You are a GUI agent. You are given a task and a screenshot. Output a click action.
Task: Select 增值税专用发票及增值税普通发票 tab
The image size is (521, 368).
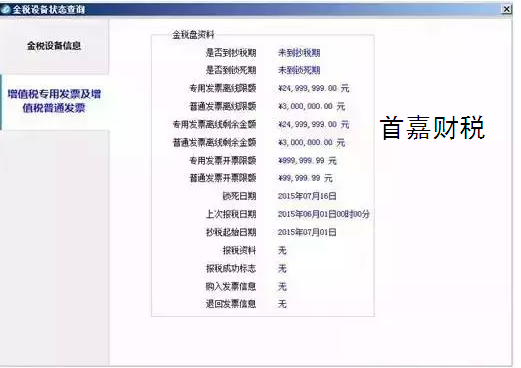tap(54, 101)
